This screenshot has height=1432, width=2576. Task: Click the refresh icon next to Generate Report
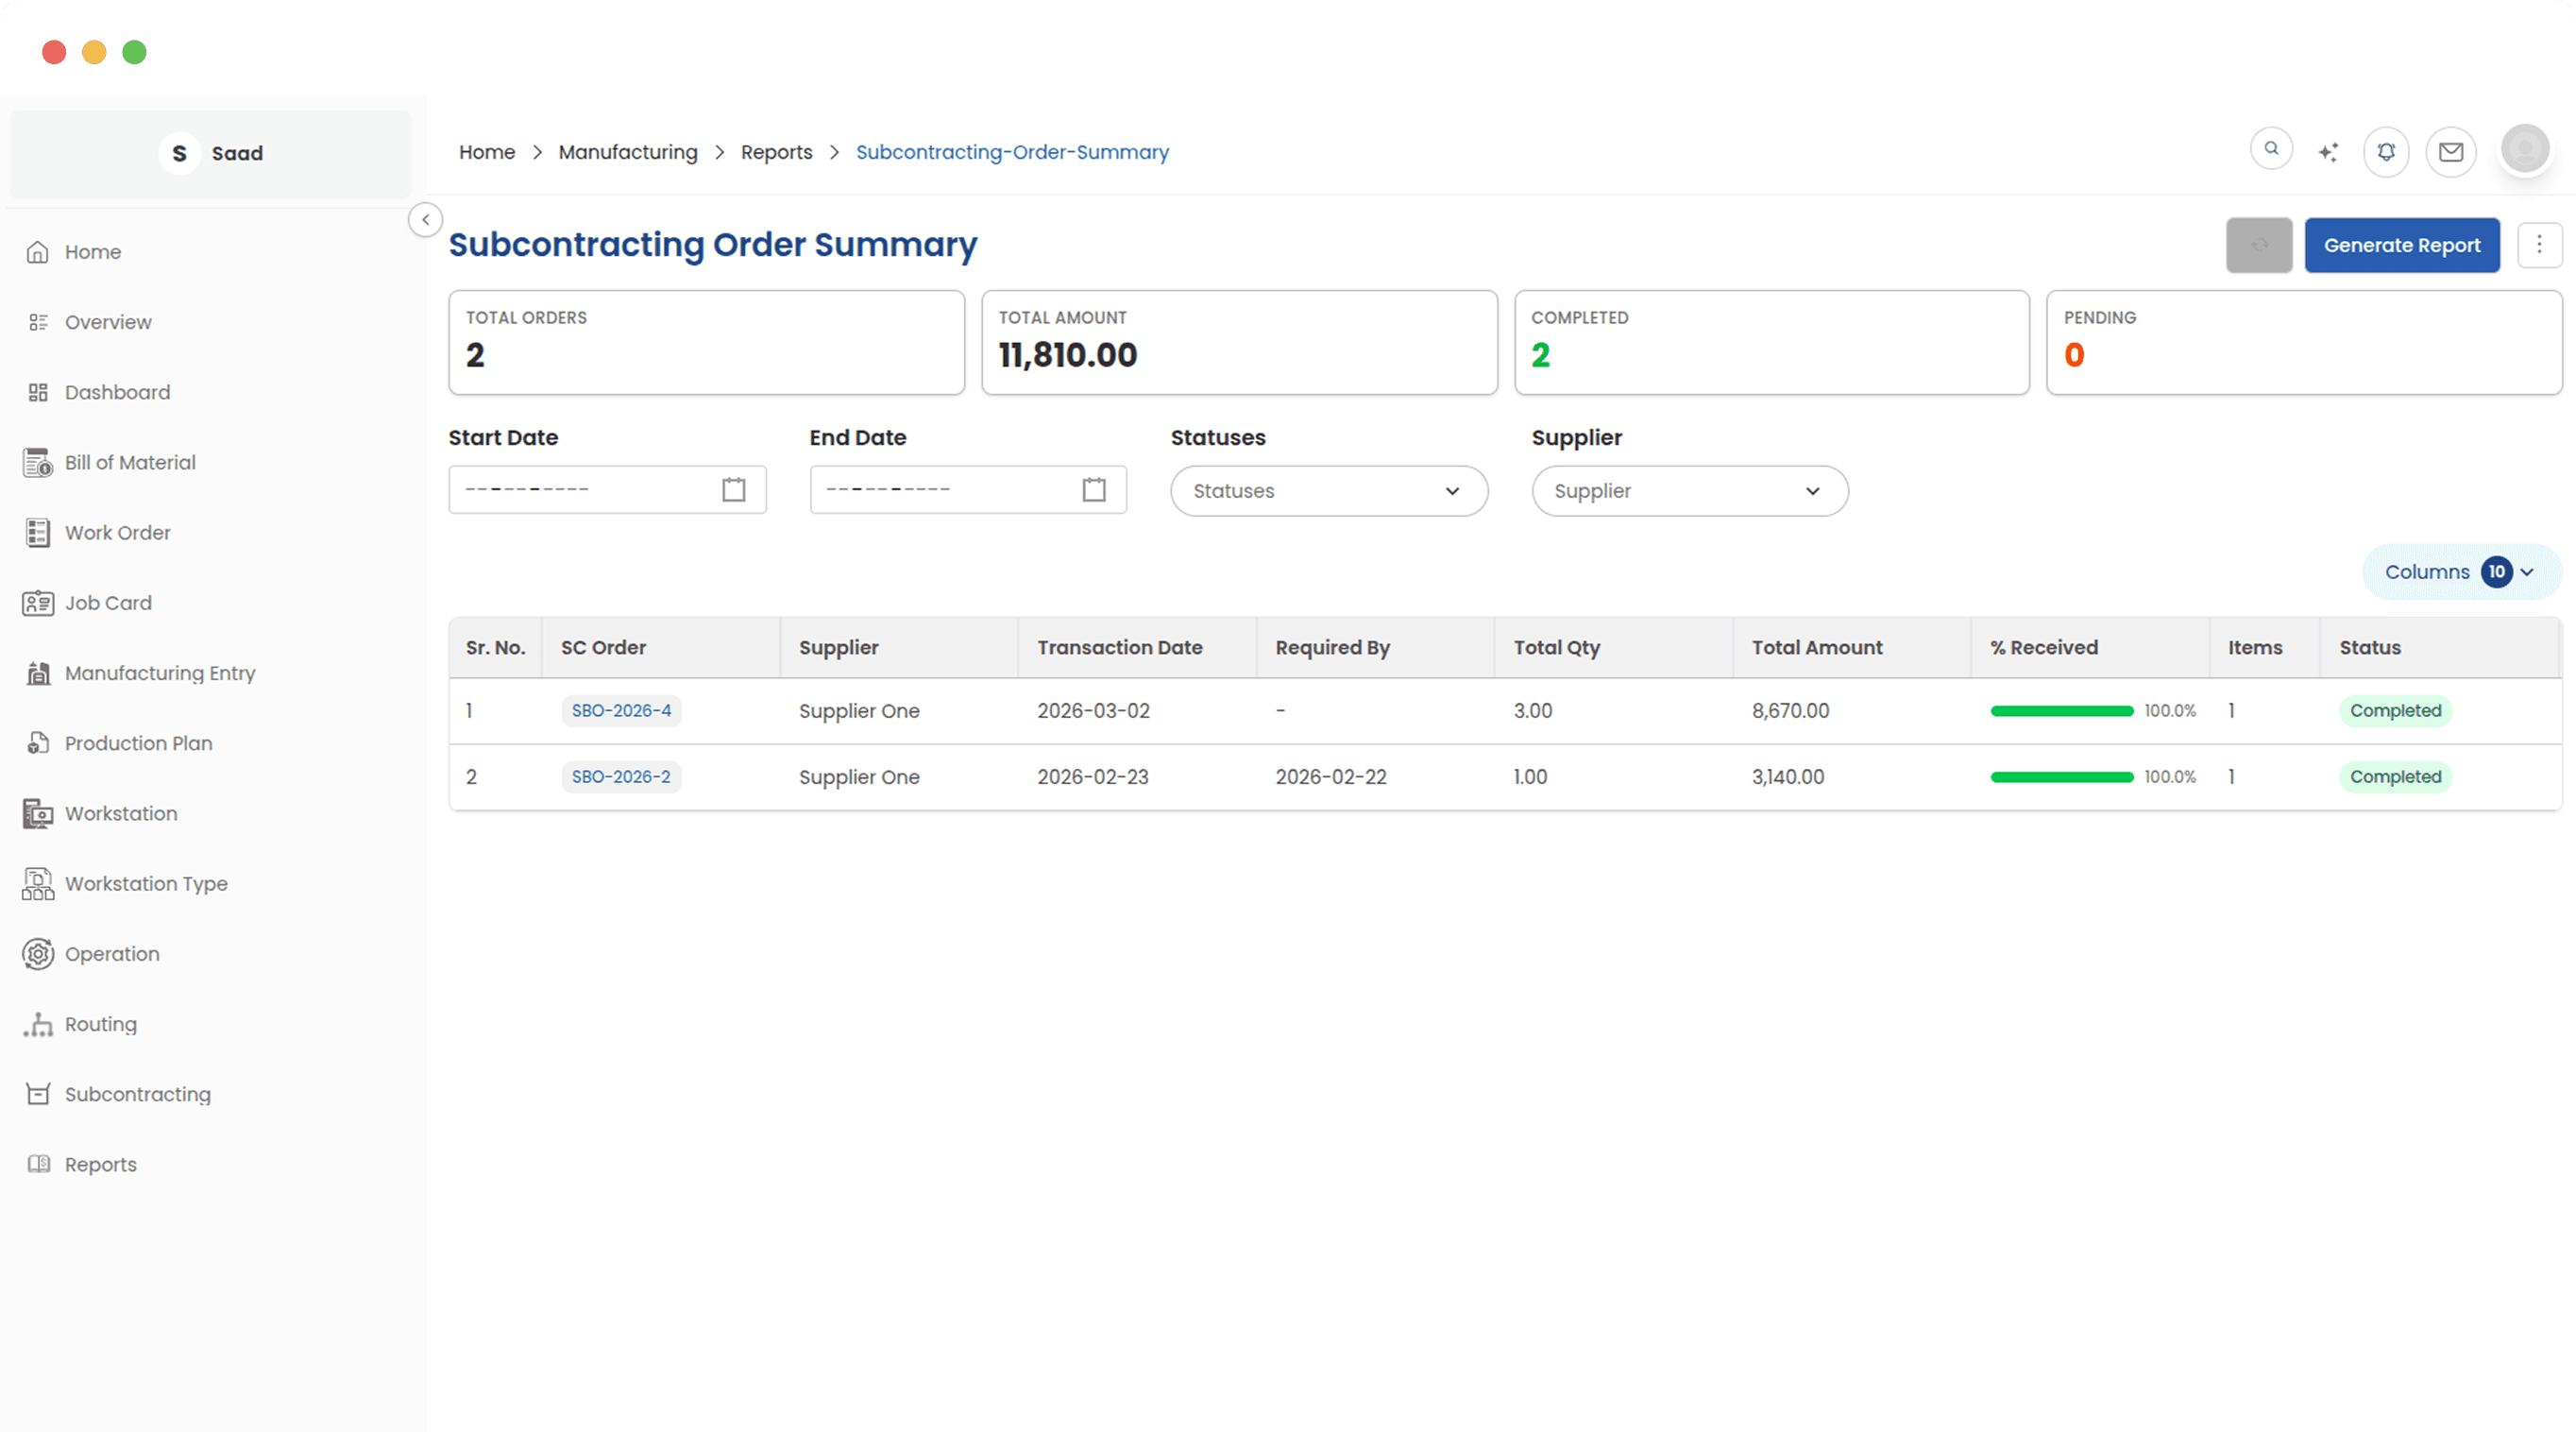(x=2259, y=245)
